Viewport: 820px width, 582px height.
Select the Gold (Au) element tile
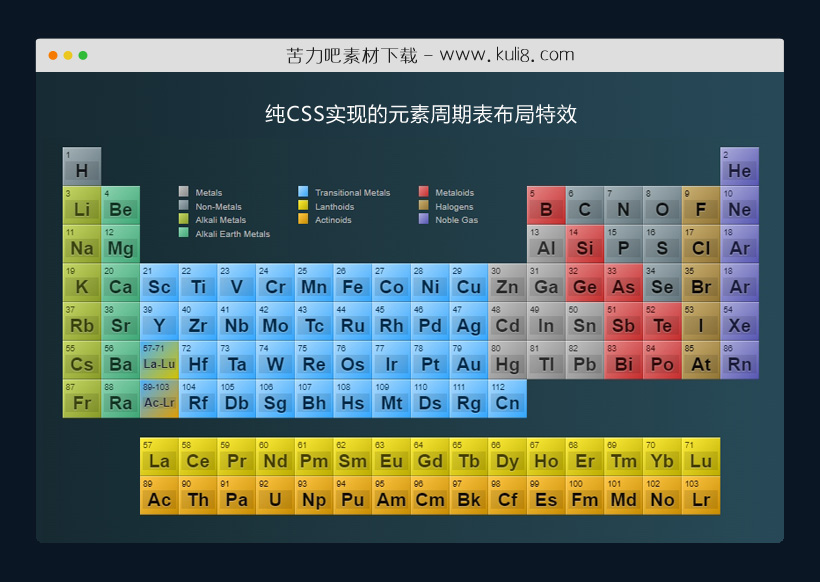click(x=469, y=363)
